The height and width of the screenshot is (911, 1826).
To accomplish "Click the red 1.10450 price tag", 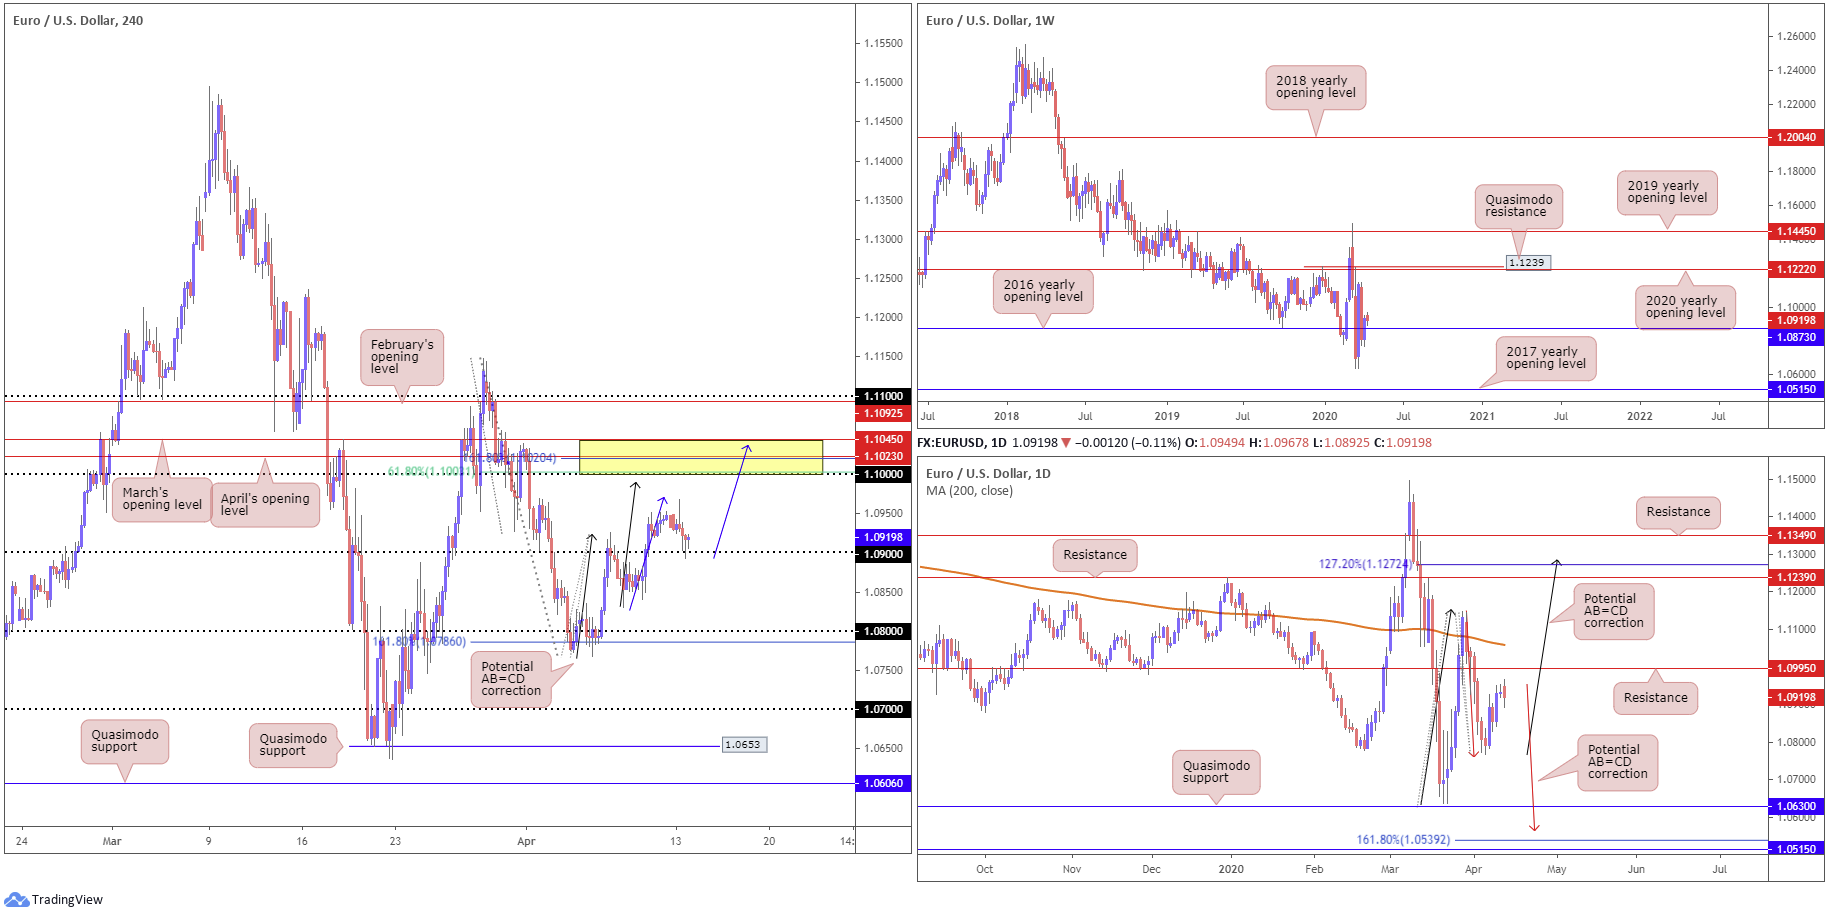I will click(883, 439).
